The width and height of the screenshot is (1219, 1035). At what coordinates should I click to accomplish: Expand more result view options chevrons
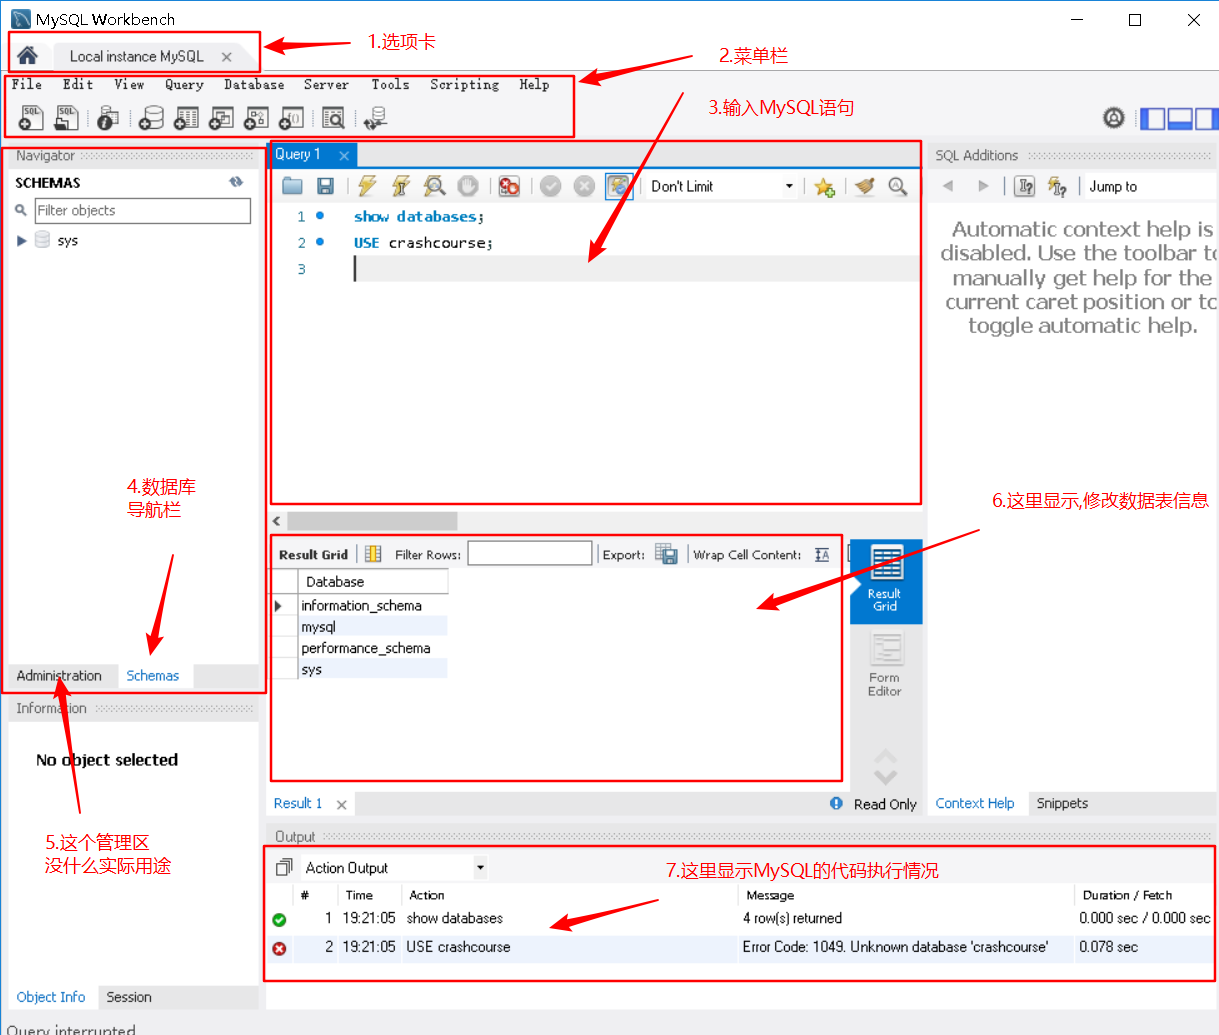885,767
